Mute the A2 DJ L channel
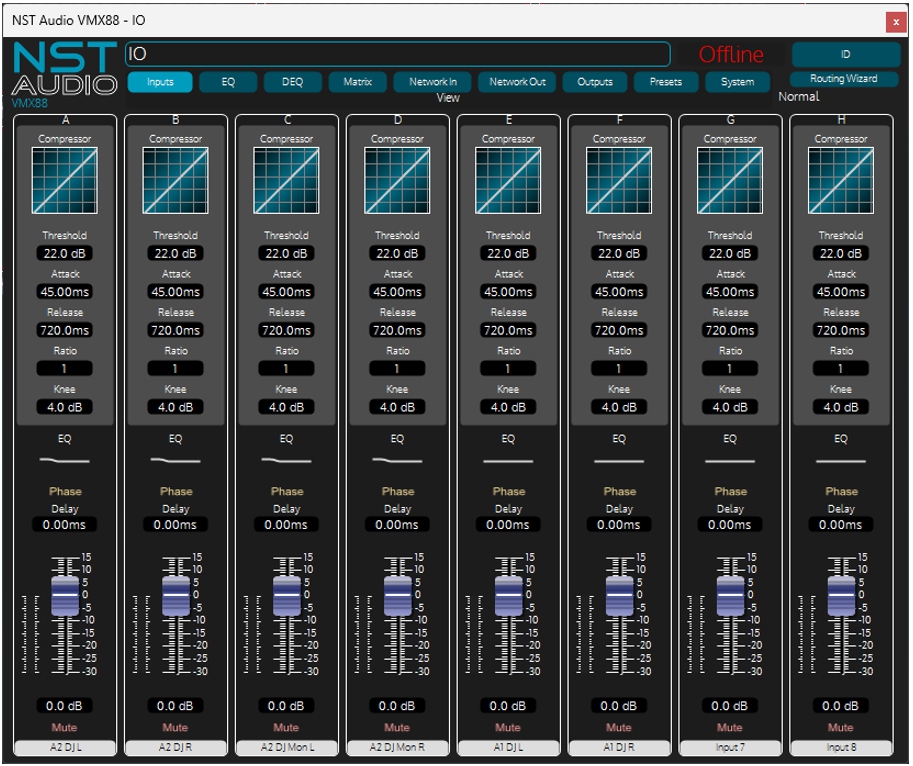The image size is (913, 766). 64,727
